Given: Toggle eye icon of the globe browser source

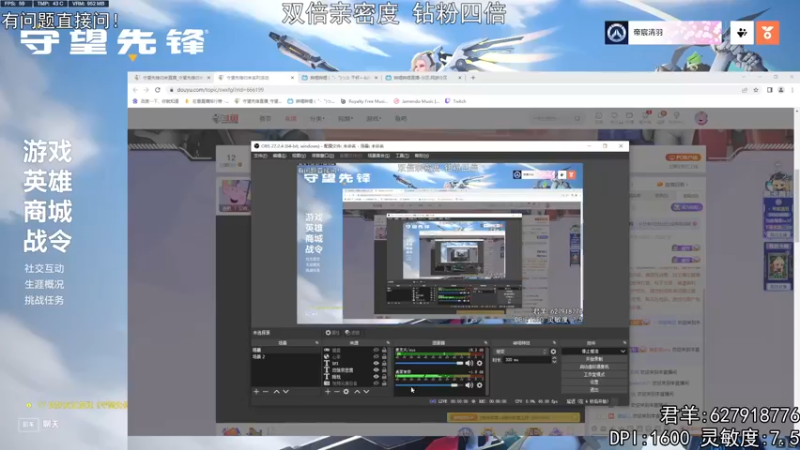Looking at the screenshot, I should pyautogui.click(x=376, y=357).
